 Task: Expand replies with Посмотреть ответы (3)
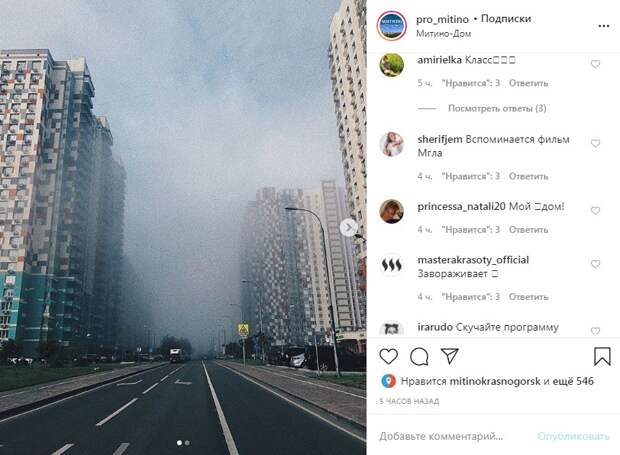click(x=497, y=108)
